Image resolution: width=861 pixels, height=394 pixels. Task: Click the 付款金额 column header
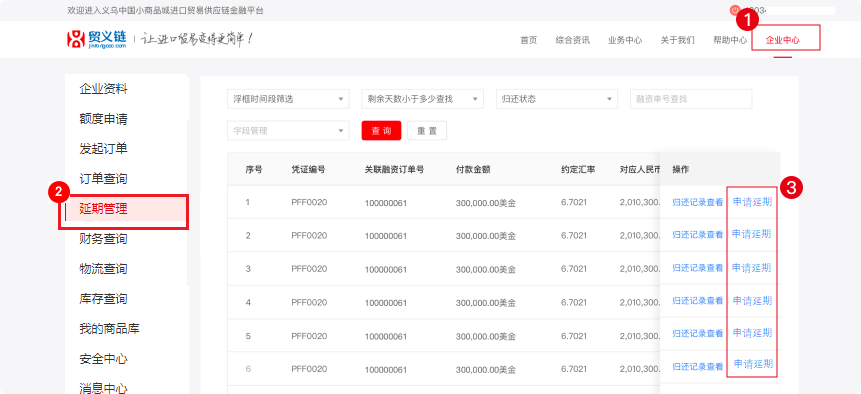click(x=473, y=170)
